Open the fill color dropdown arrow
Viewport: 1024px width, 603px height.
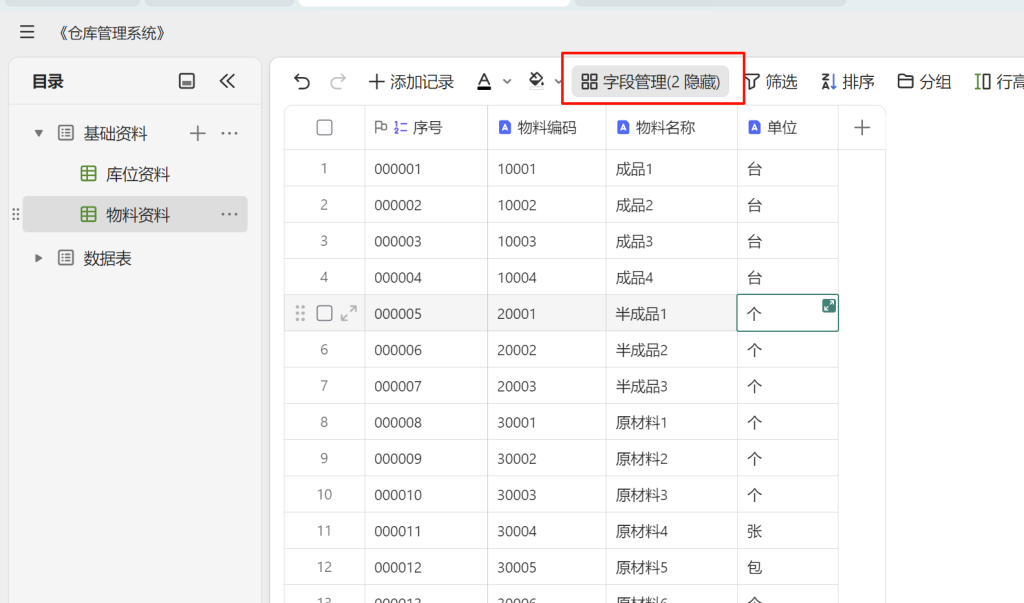coord(558,82)
